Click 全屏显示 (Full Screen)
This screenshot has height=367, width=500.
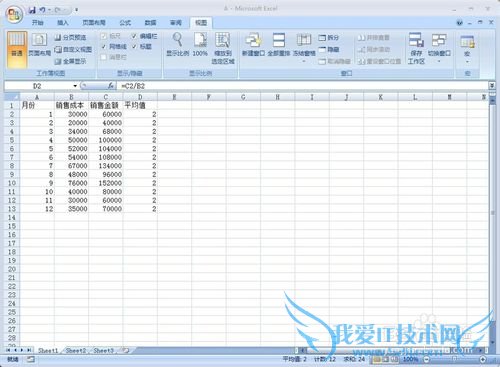(71, 61)
